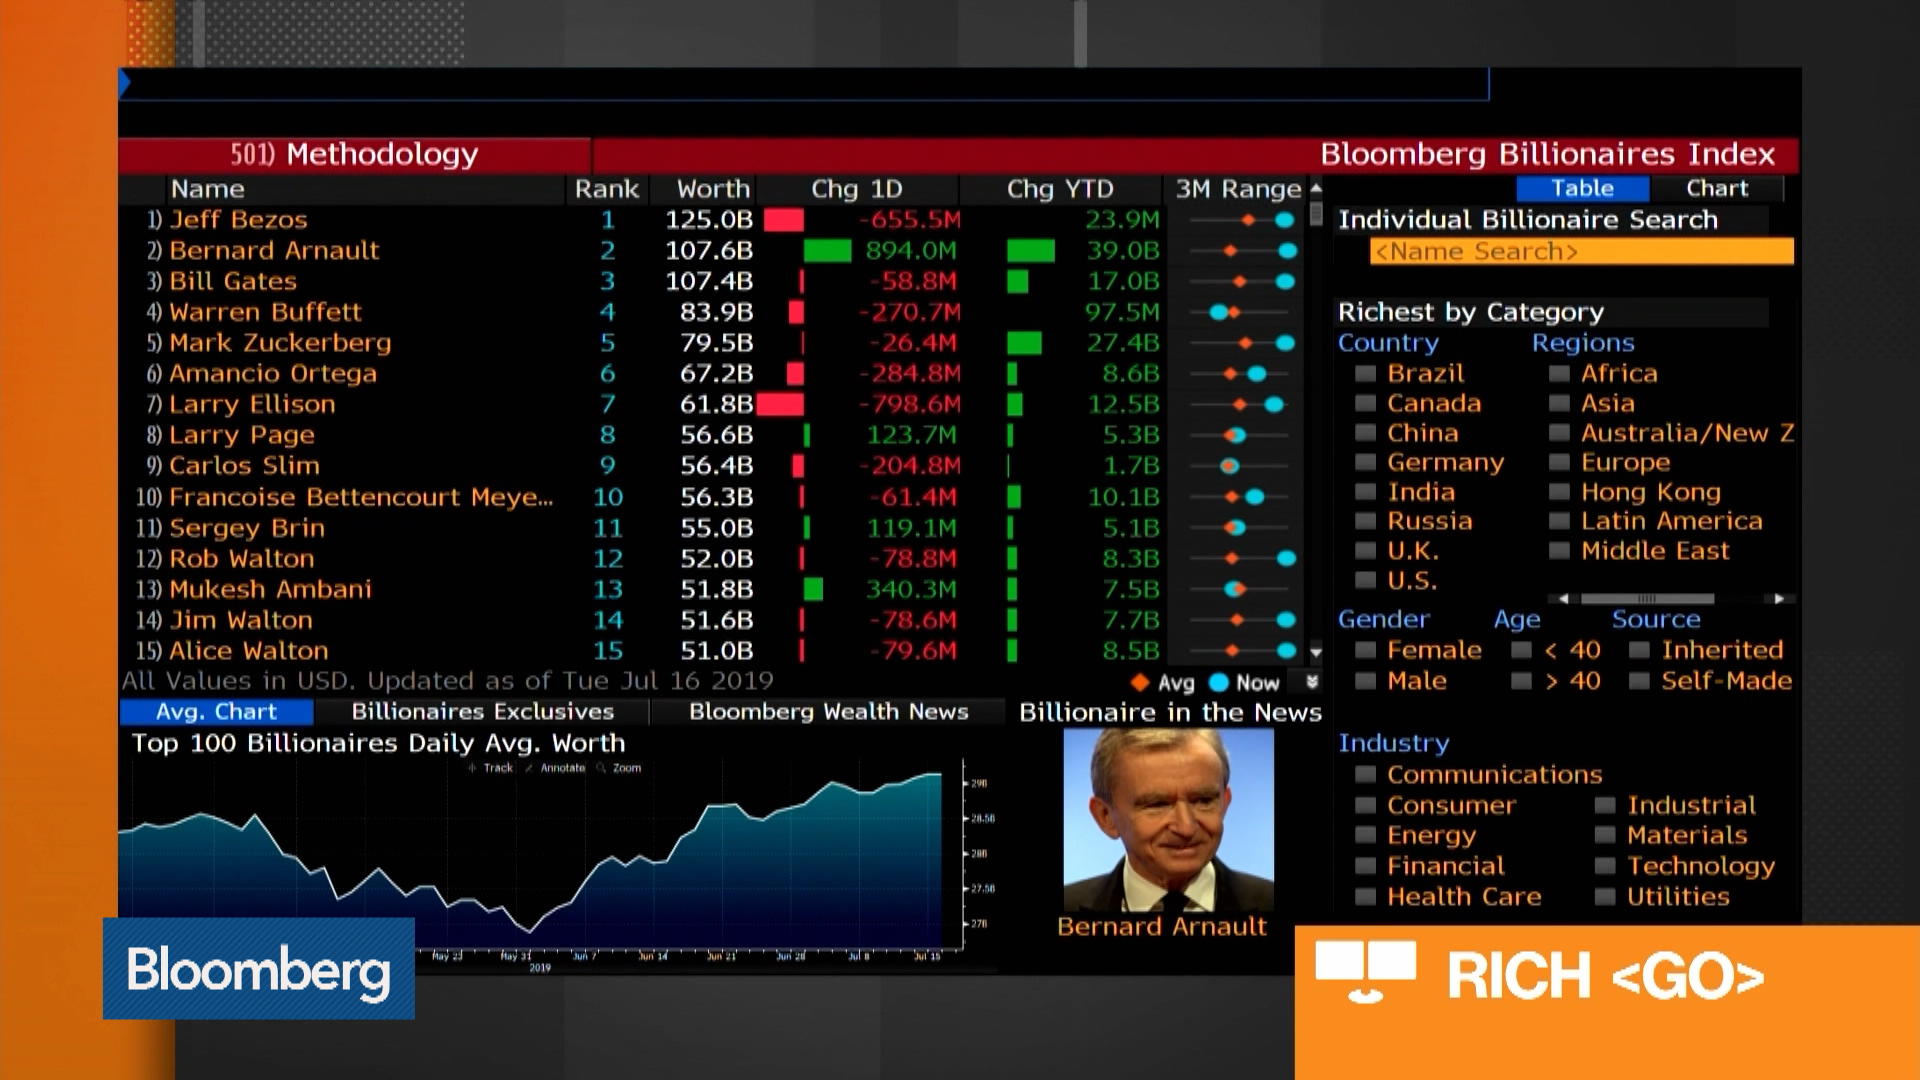Click the Bloomberg logo
The image size is (1920, 1080).
coord(259,969)
